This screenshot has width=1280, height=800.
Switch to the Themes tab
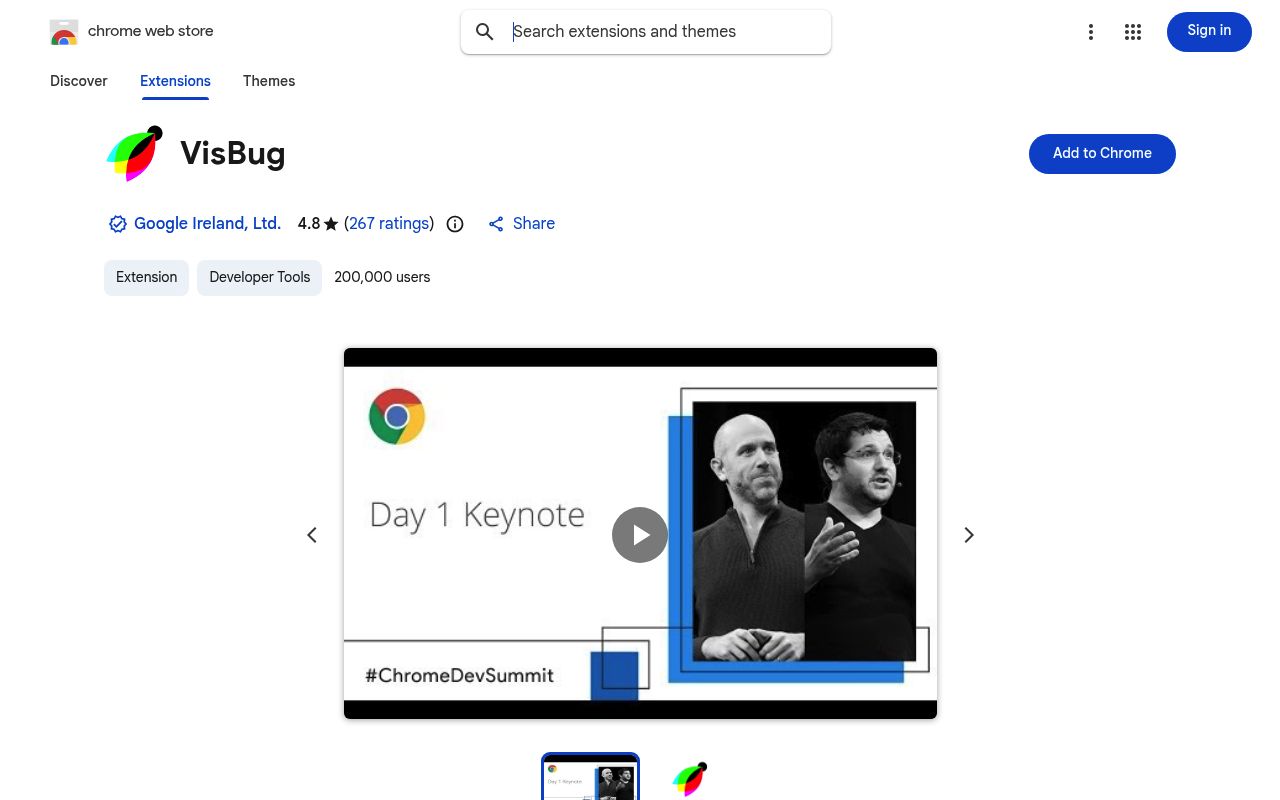click(x=269, y=81)
